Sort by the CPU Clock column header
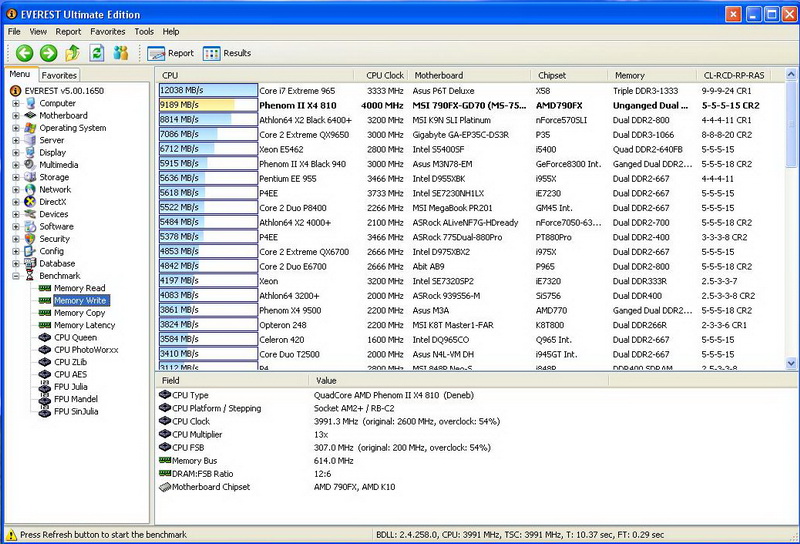 coord(381,75)
